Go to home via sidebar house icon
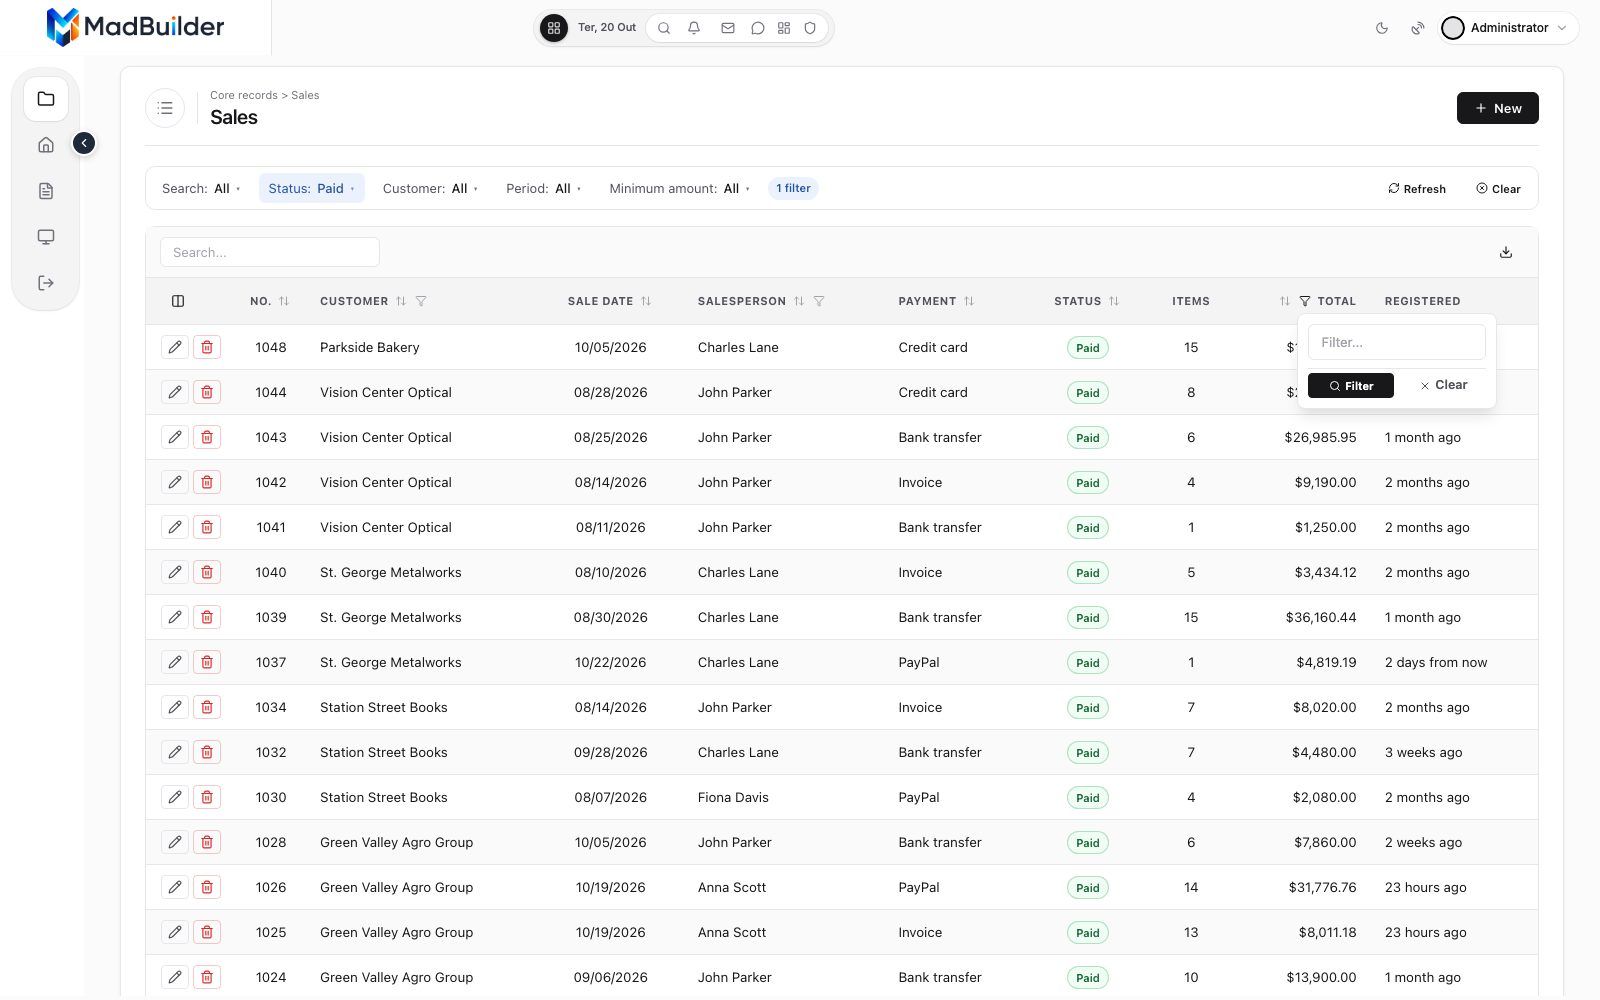This screenshot has width=1600, height=1000. 46,145
